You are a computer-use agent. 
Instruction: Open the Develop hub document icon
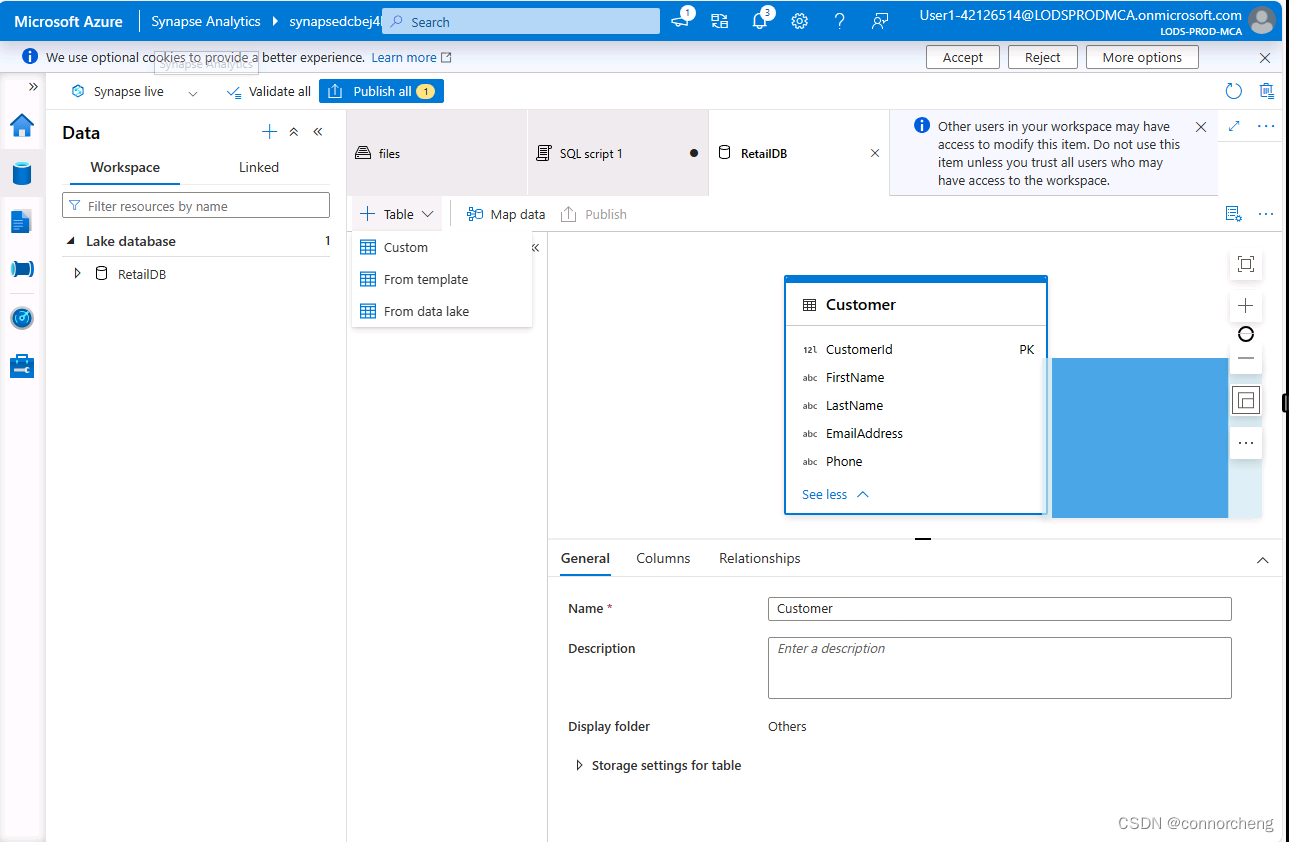point(22,221)
